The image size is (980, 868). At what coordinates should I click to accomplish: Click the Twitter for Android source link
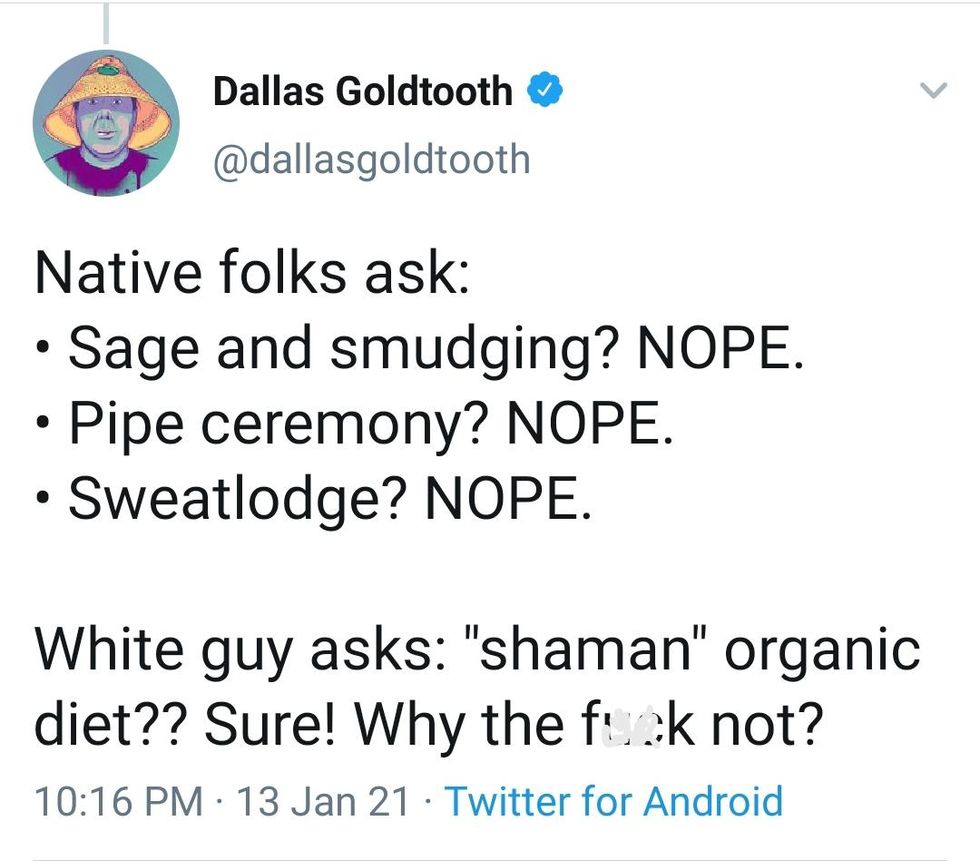pos(612,801)
